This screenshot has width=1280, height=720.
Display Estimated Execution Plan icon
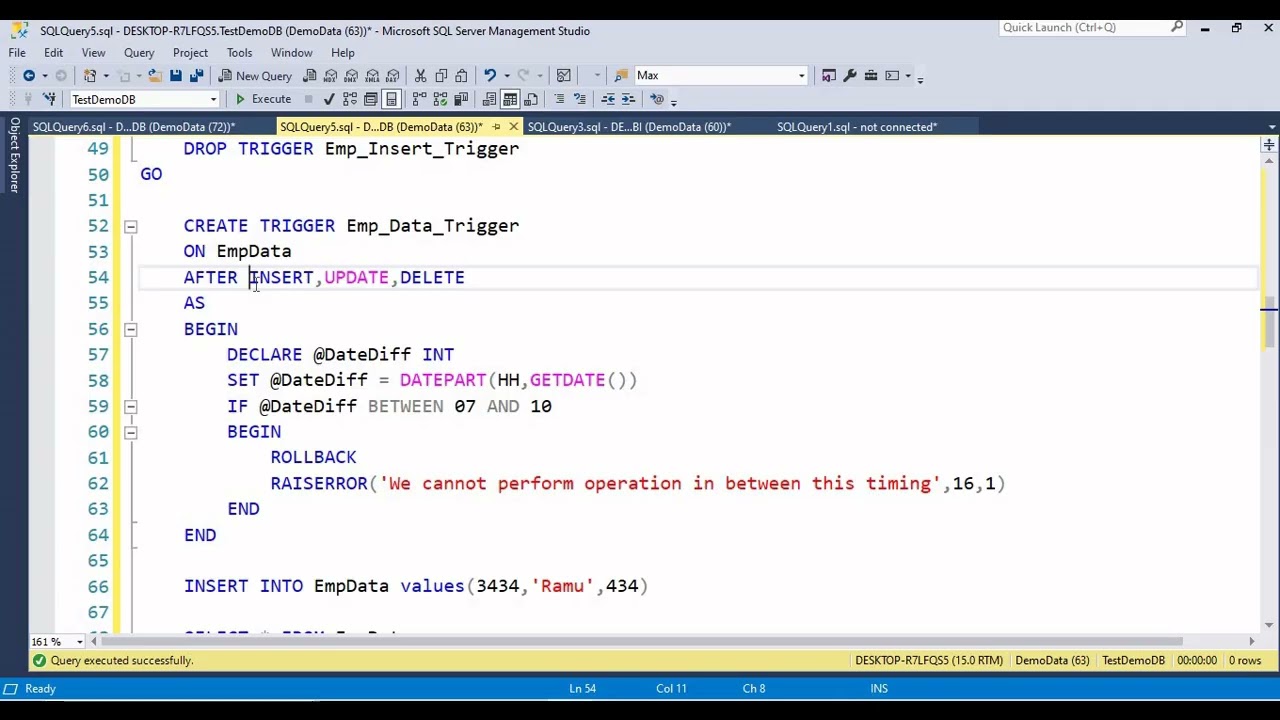click(x=350, y=99)
